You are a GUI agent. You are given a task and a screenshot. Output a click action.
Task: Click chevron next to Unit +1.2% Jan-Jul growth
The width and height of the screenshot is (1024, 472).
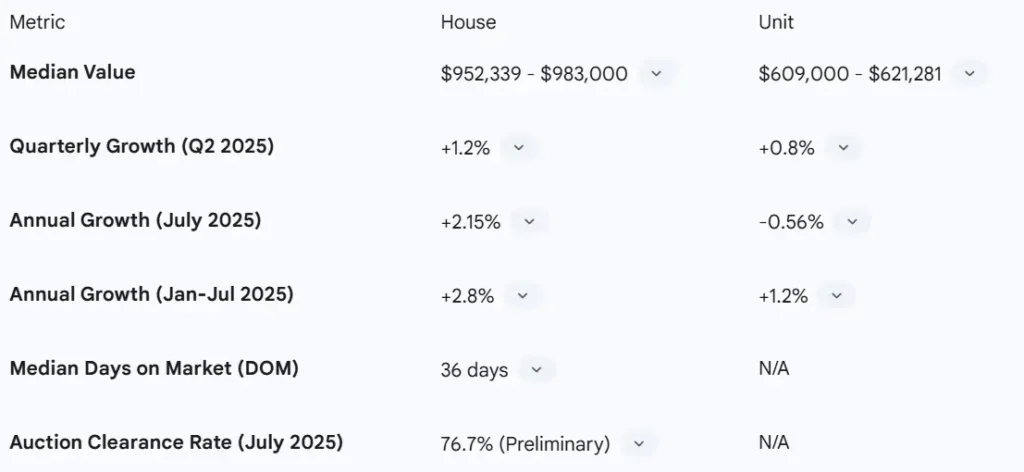coord(836,296)
